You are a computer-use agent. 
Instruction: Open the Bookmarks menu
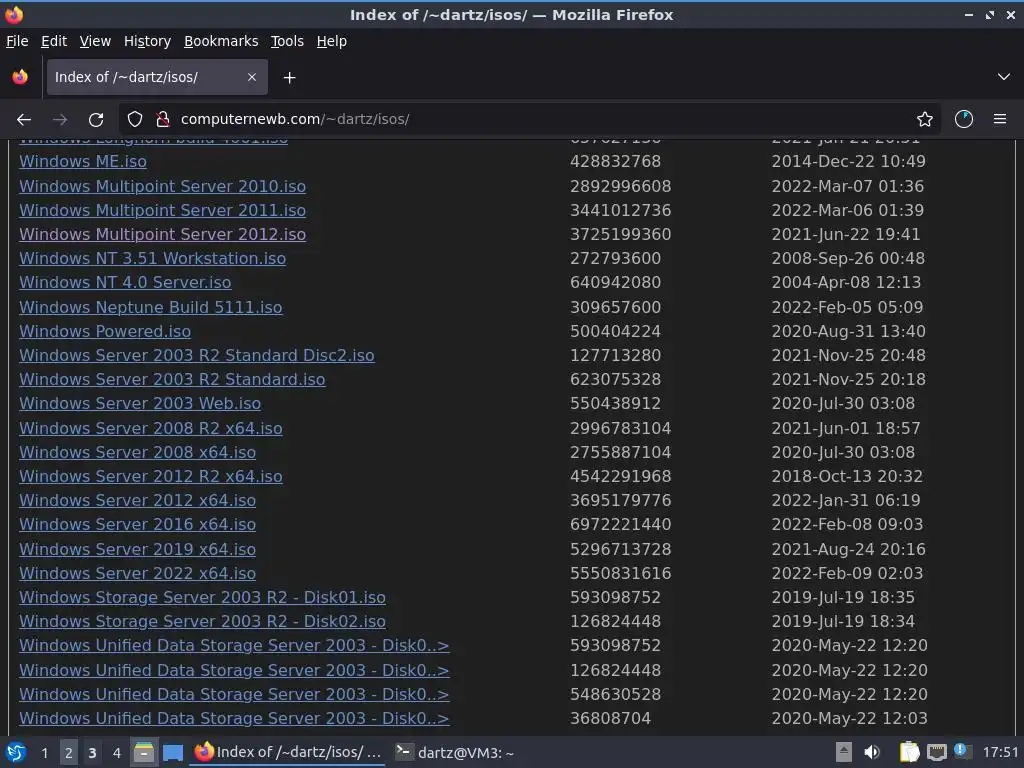pos(221,41)
